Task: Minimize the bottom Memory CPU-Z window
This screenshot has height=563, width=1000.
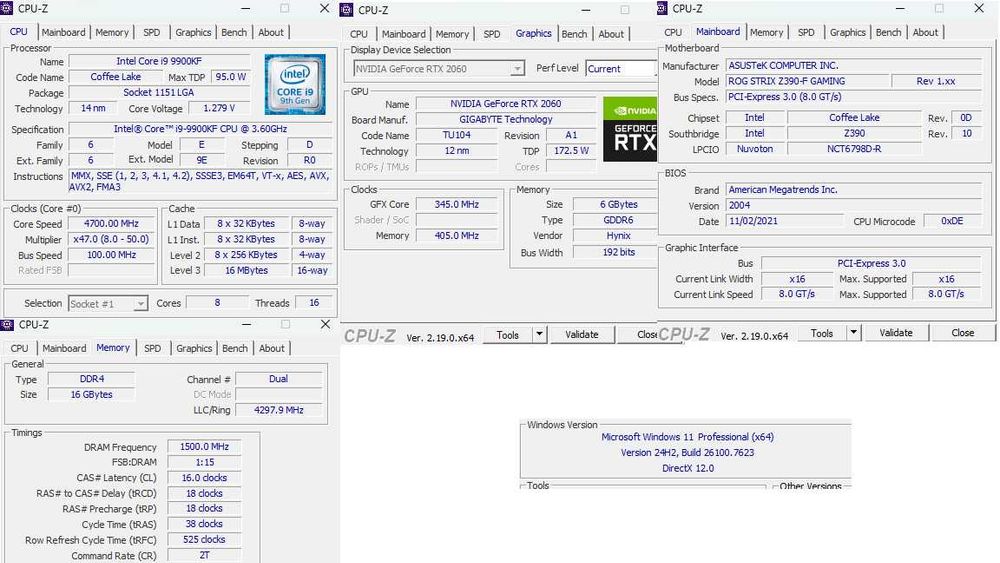Action: [246, 325]
